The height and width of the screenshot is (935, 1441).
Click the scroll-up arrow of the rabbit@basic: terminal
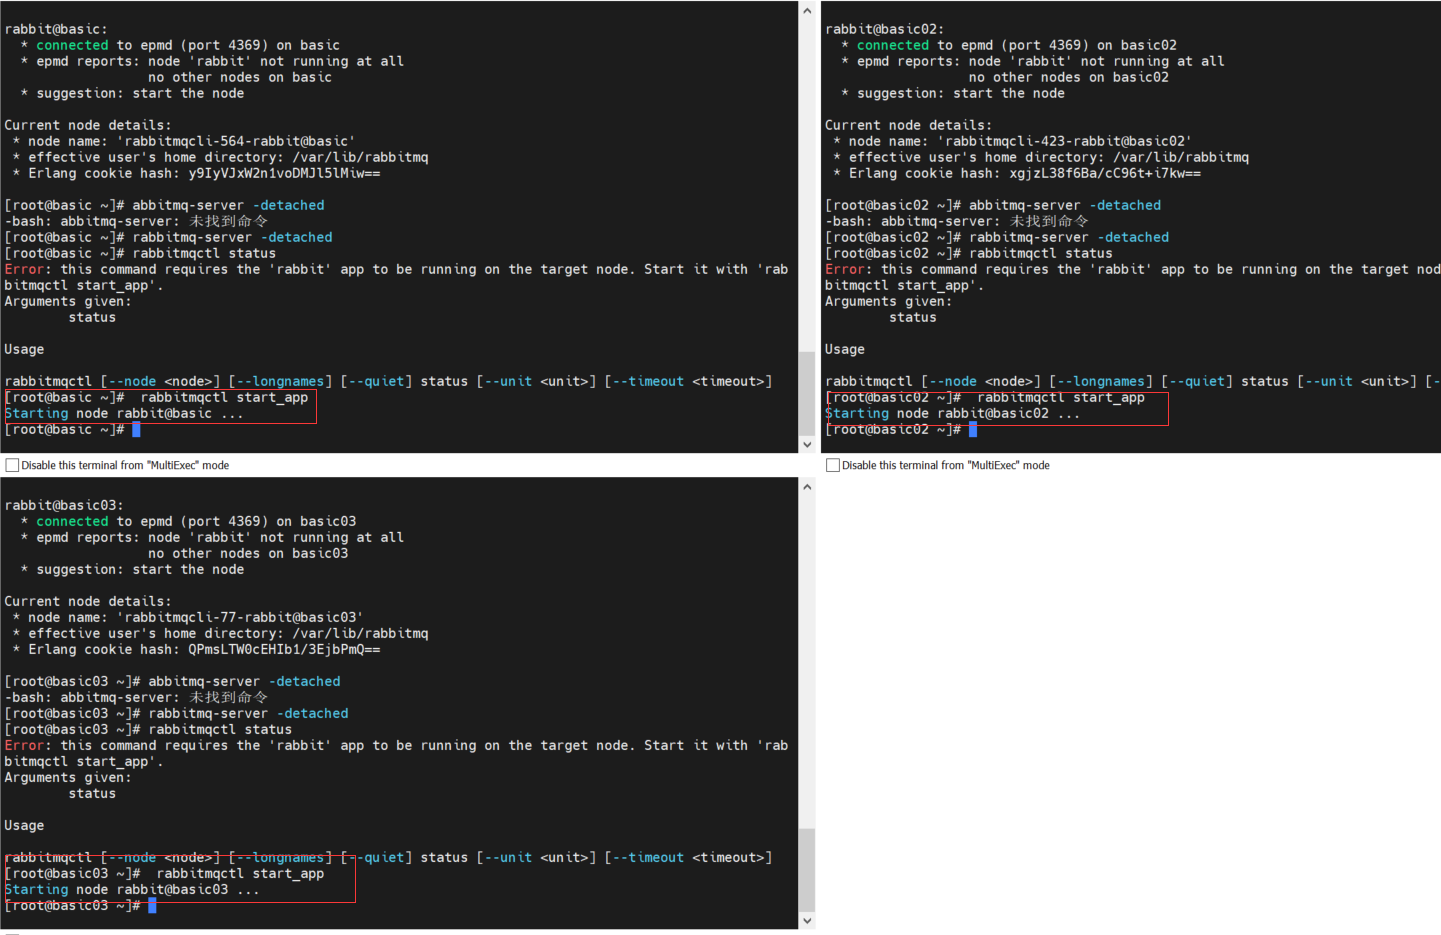[x=807, y=11]
